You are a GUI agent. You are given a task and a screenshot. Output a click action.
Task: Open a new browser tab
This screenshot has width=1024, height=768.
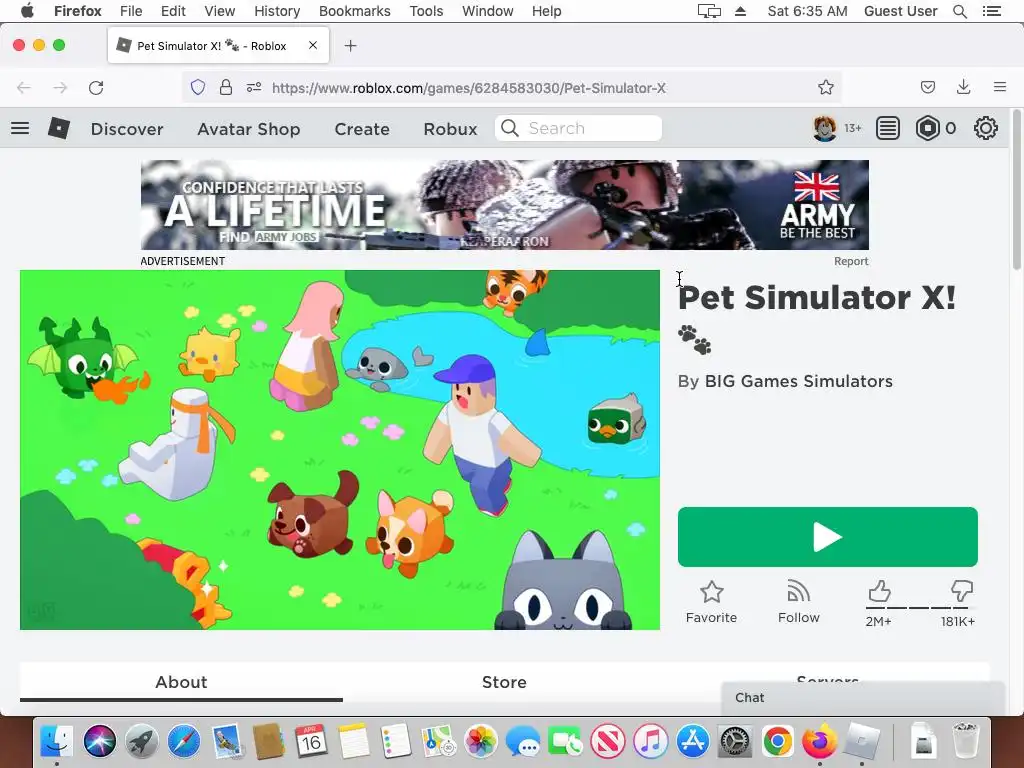tap(351, 46)
